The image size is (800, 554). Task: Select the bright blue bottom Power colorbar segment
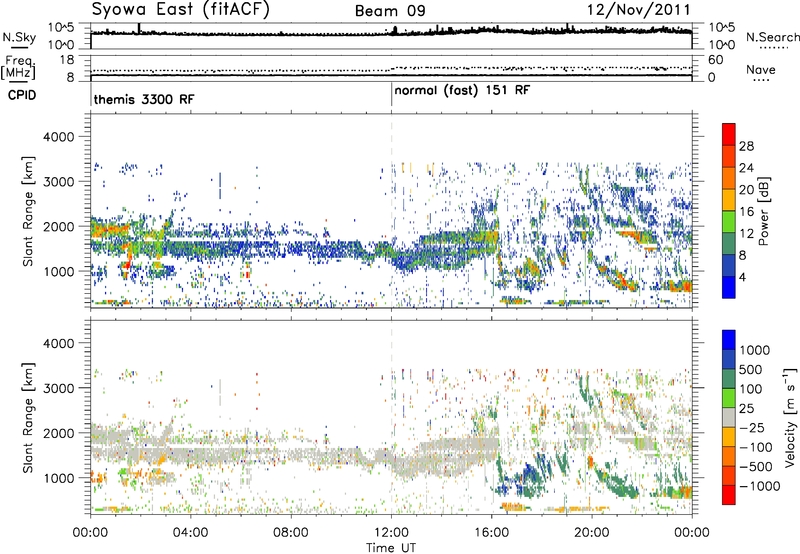[x=729, y=287]
